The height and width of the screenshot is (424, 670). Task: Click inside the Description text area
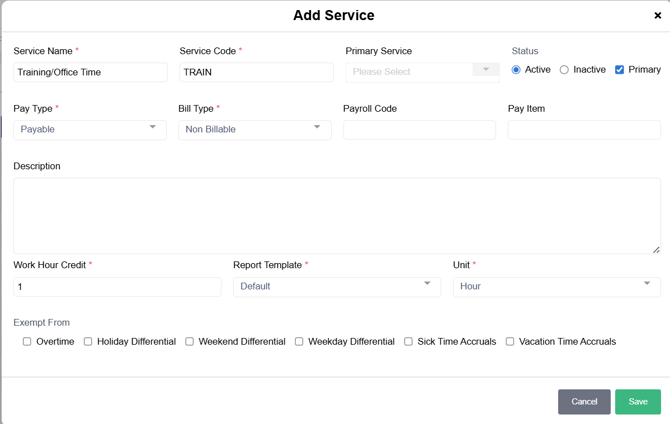click(336, 215)
